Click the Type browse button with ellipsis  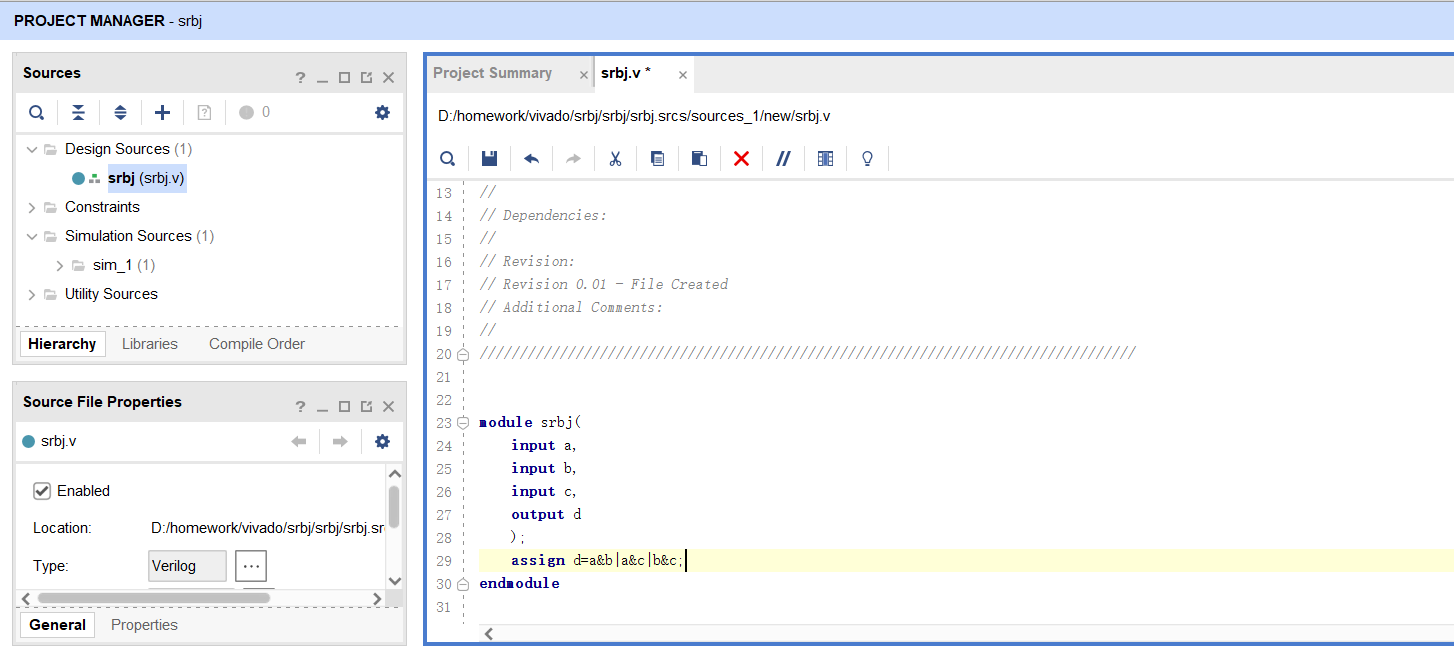click(251, 566)
